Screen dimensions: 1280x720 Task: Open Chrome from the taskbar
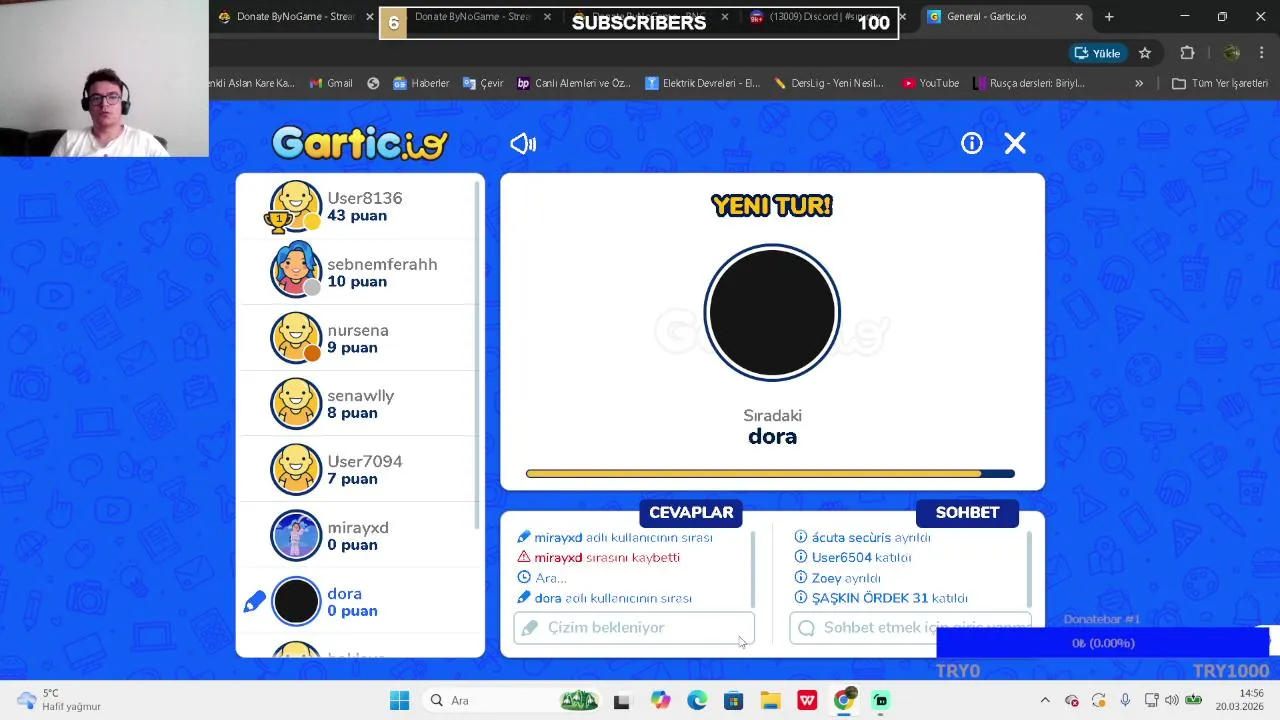coord(844,700)
